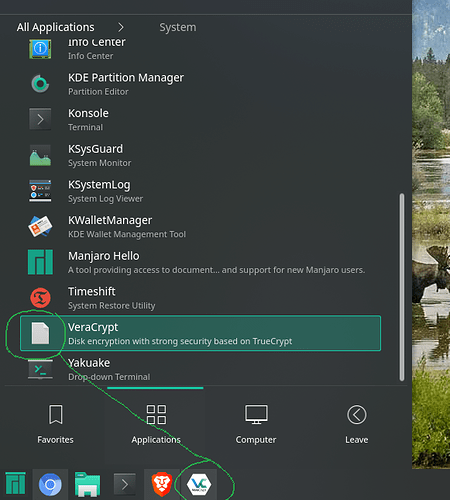Image resolution: width=450 pixels, height=500 pixels.
Task: Switch to Favorites tab
Action: point(55,425)
